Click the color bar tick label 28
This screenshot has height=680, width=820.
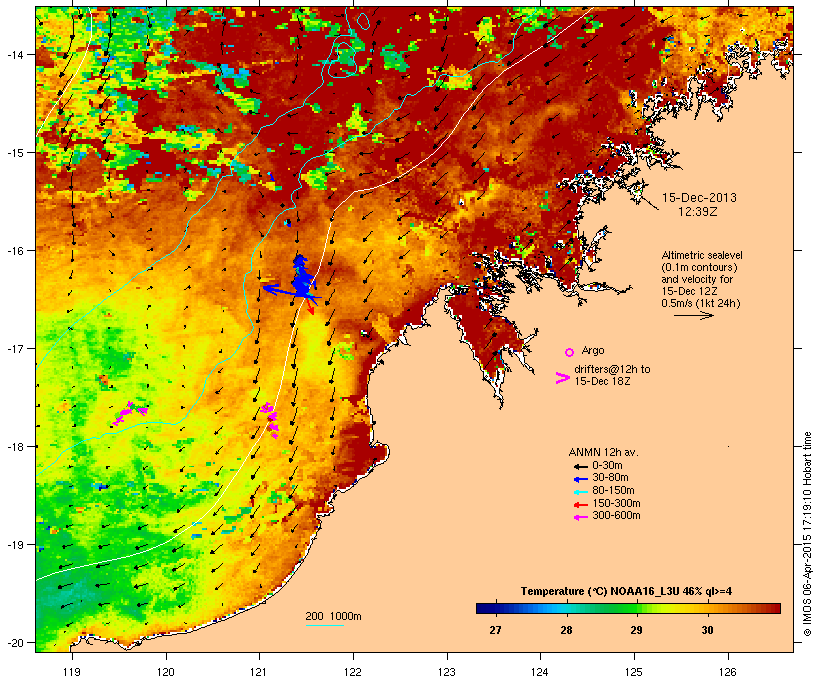566,630
